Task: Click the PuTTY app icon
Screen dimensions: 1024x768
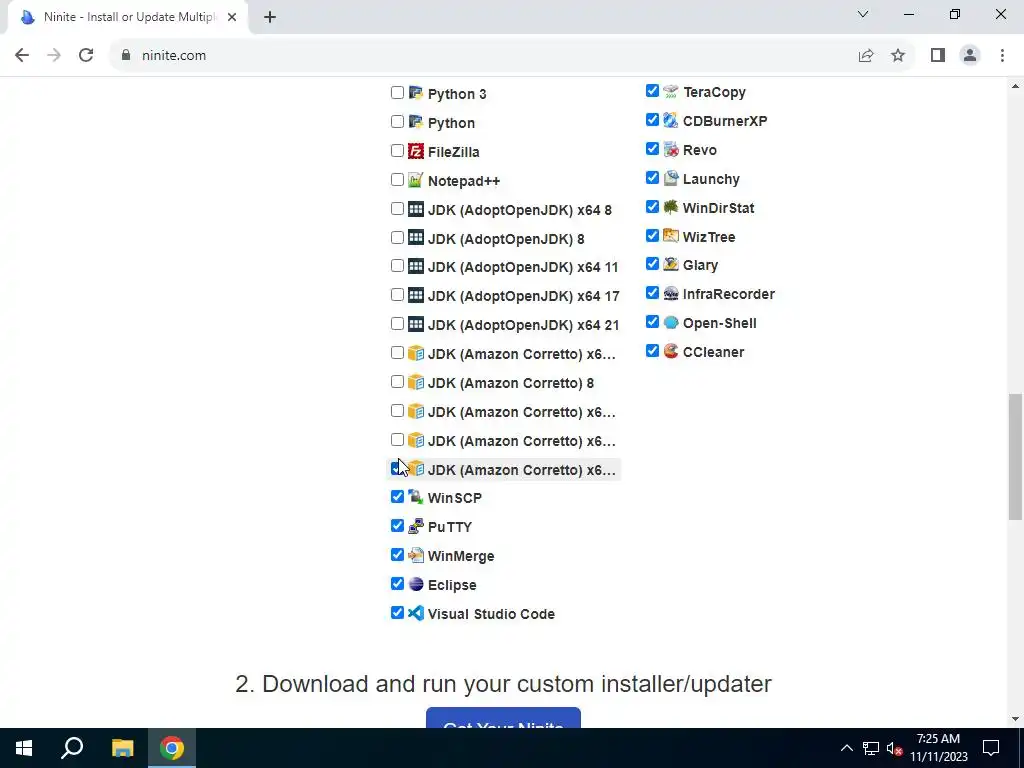Action: (x=415, y=526)
